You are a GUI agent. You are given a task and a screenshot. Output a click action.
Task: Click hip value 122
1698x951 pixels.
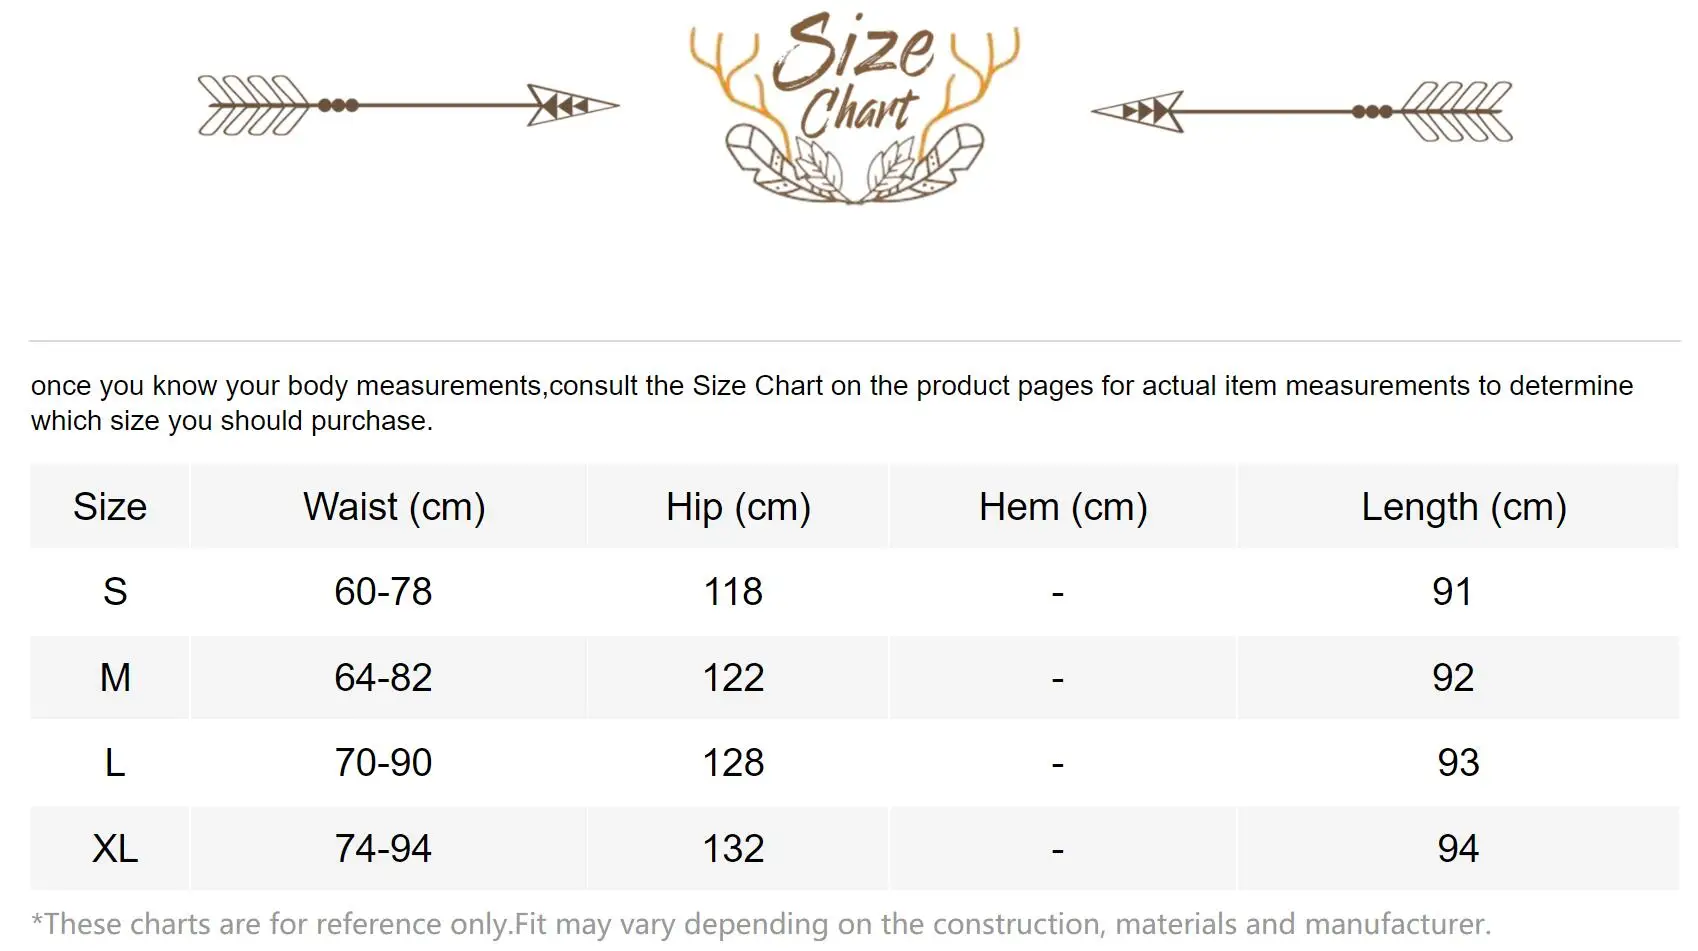[x=733, y=678]
